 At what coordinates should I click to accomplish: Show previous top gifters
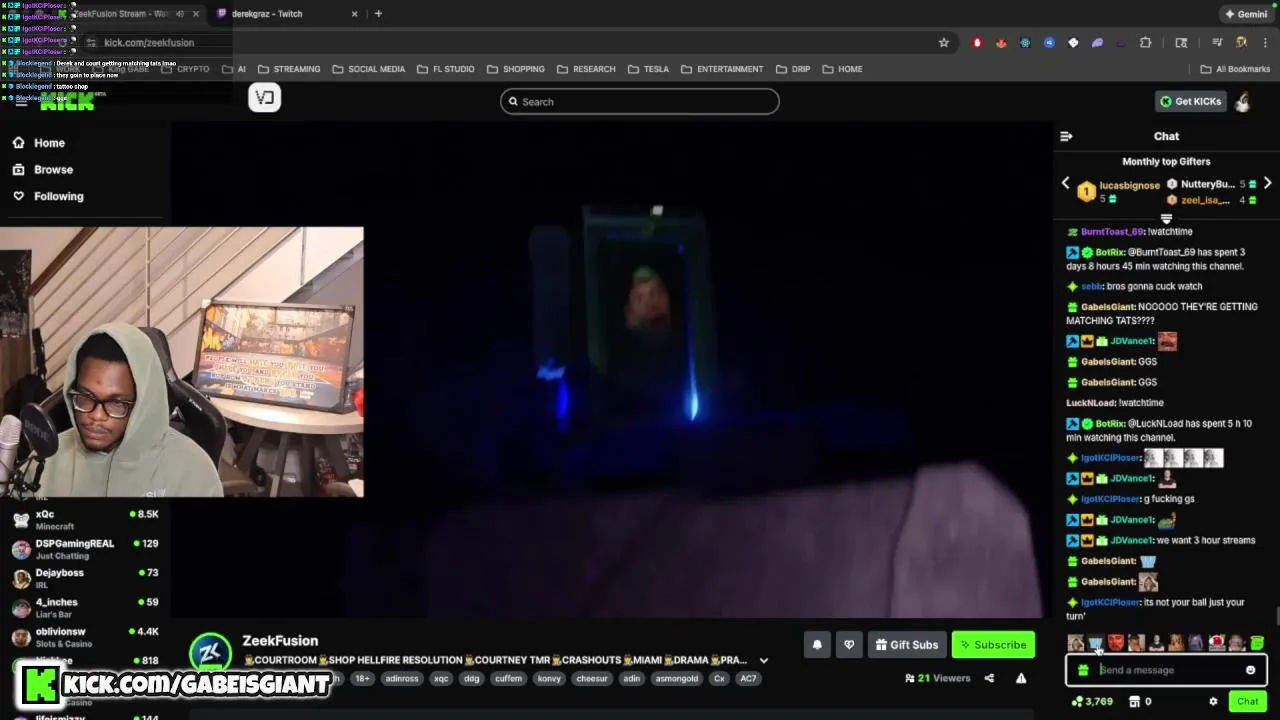pyautogui.click(x=1065, y=184)
